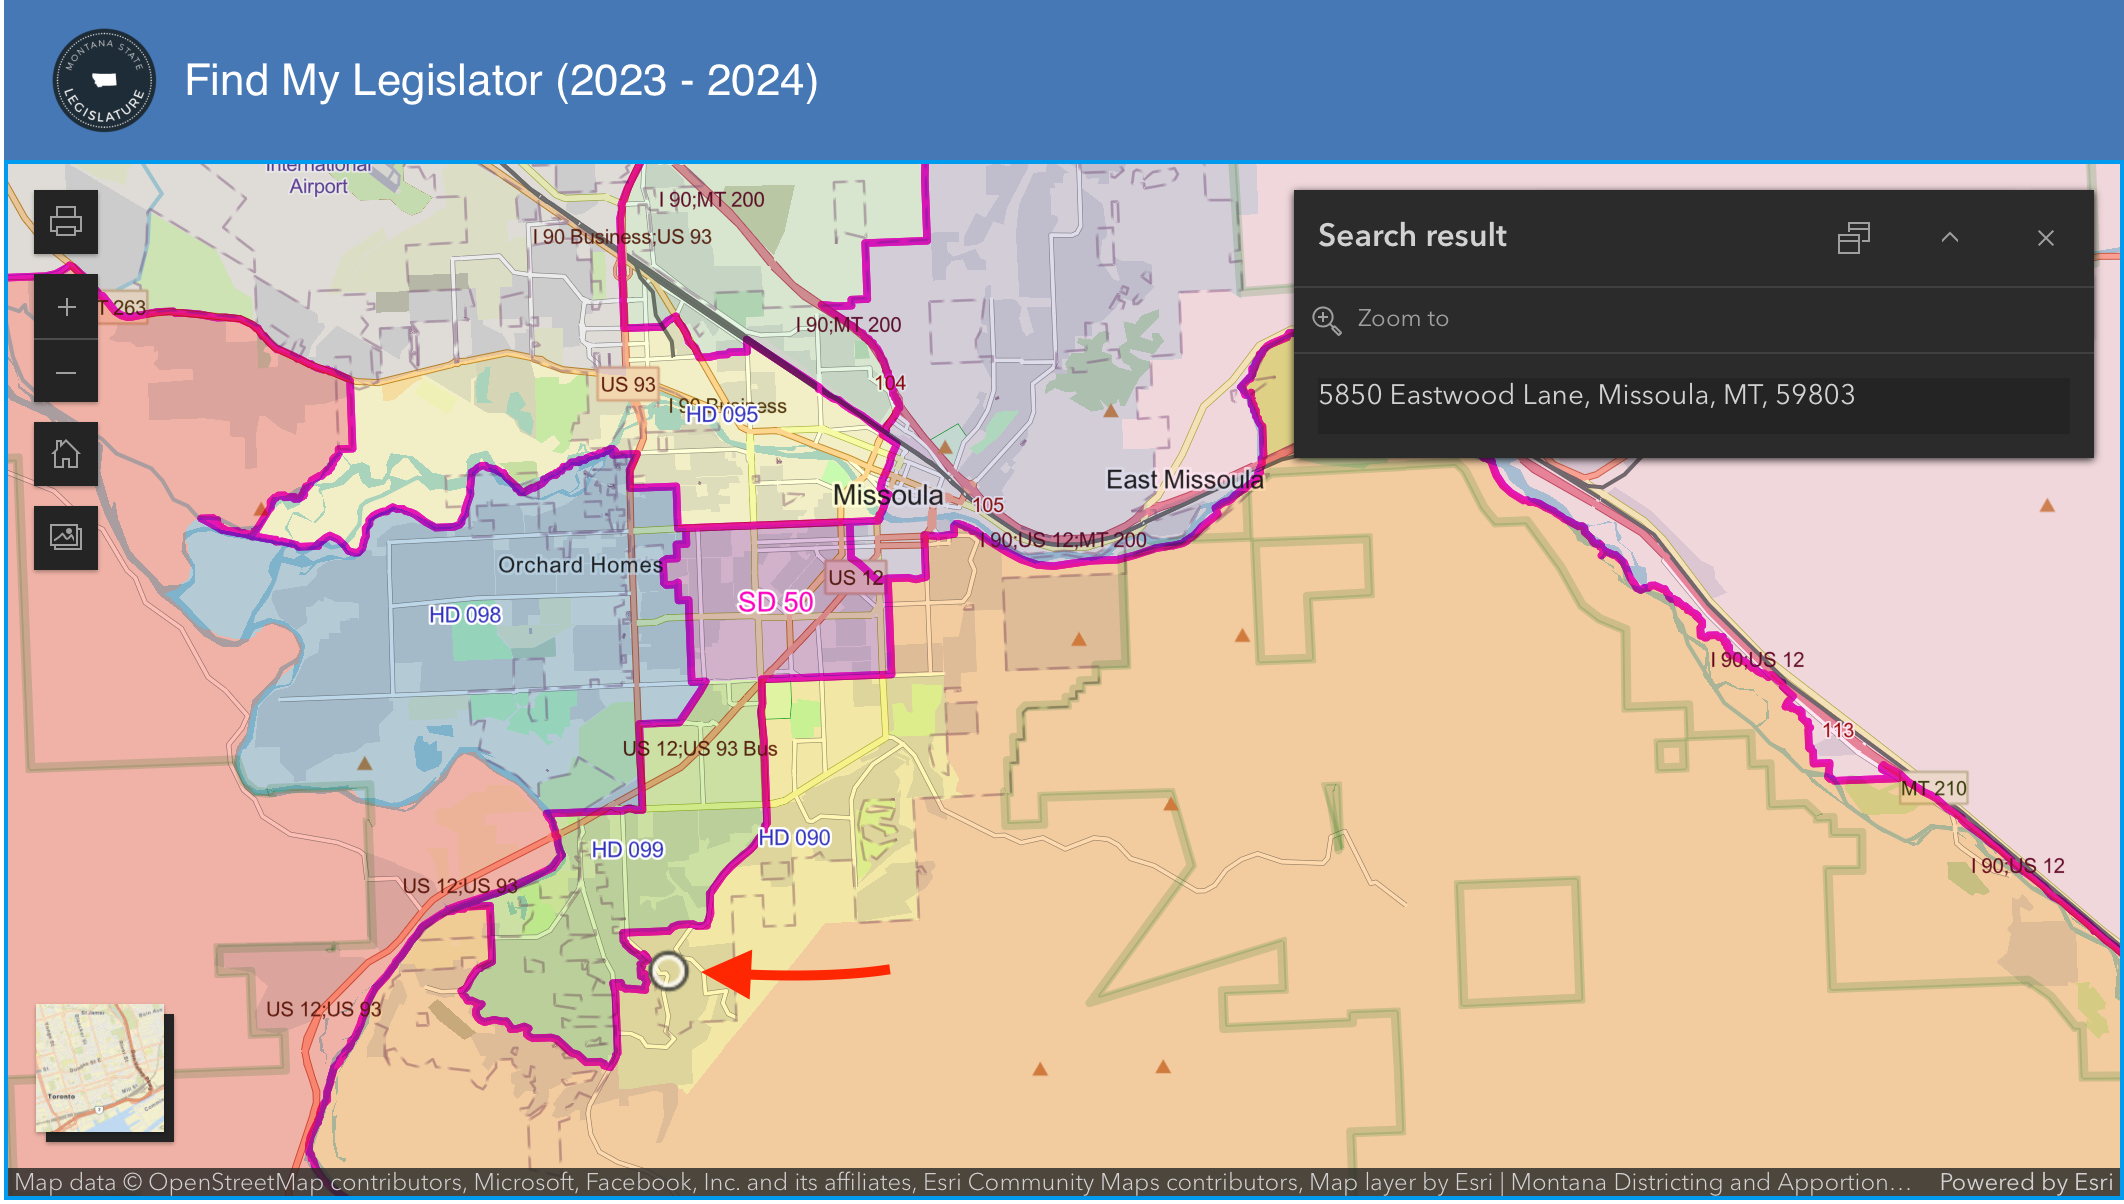Return to the default home extent
This screenshot has width=2124, height=1204.
(x=66, y=454)
